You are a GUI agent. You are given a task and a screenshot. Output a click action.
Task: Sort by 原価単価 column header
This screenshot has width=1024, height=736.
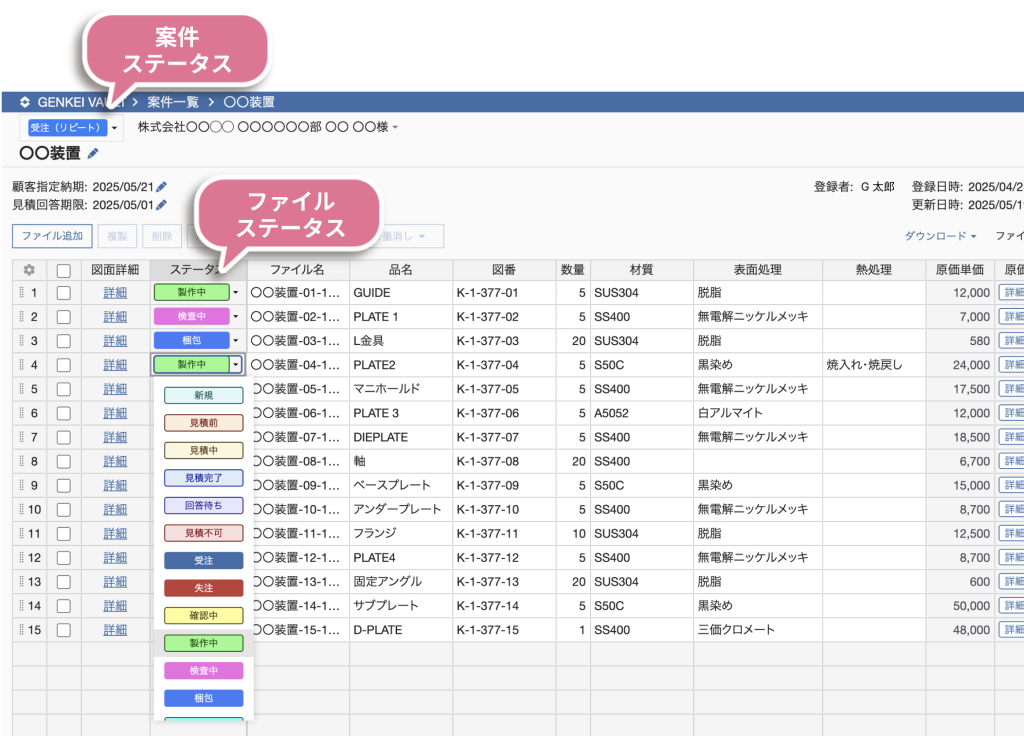(960, 270)
